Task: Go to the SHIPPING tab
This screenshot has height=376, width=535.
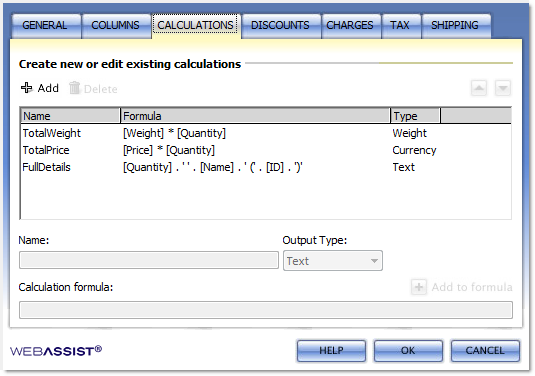Action: tap(455, 26)
